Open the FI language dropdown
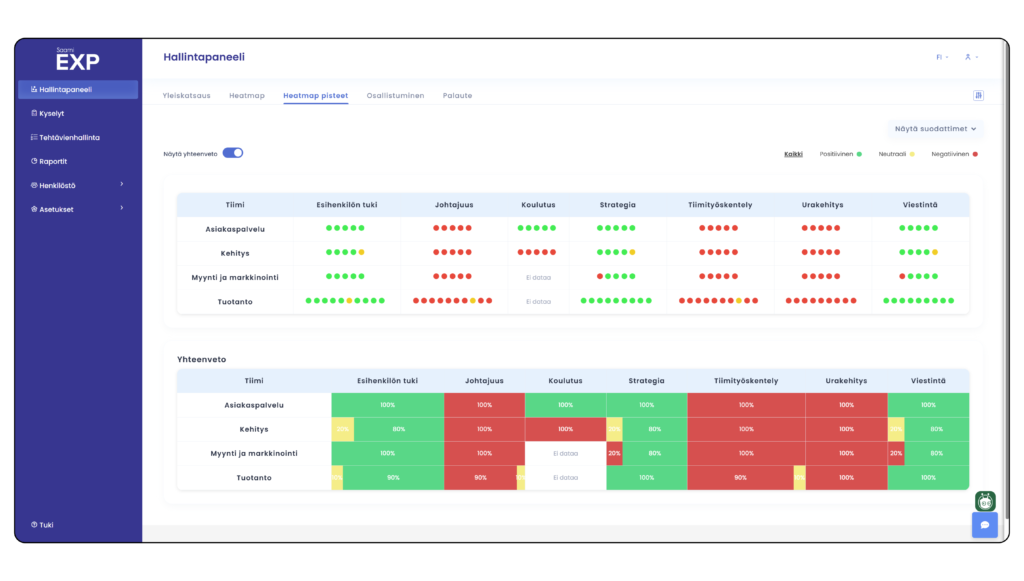 click(x=942, y=57)
